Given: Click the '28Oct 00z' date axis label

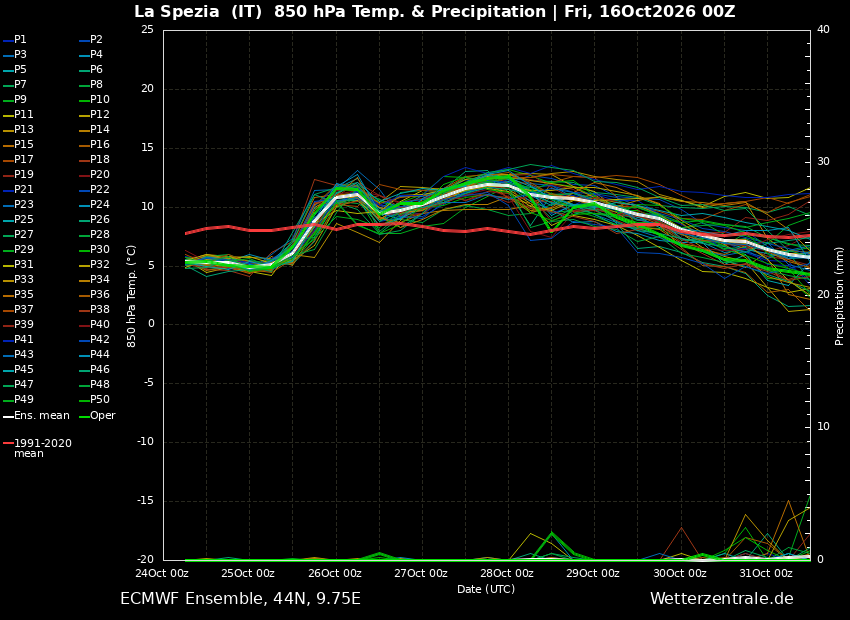Looking at the screenshot, I should click(507, 573).
